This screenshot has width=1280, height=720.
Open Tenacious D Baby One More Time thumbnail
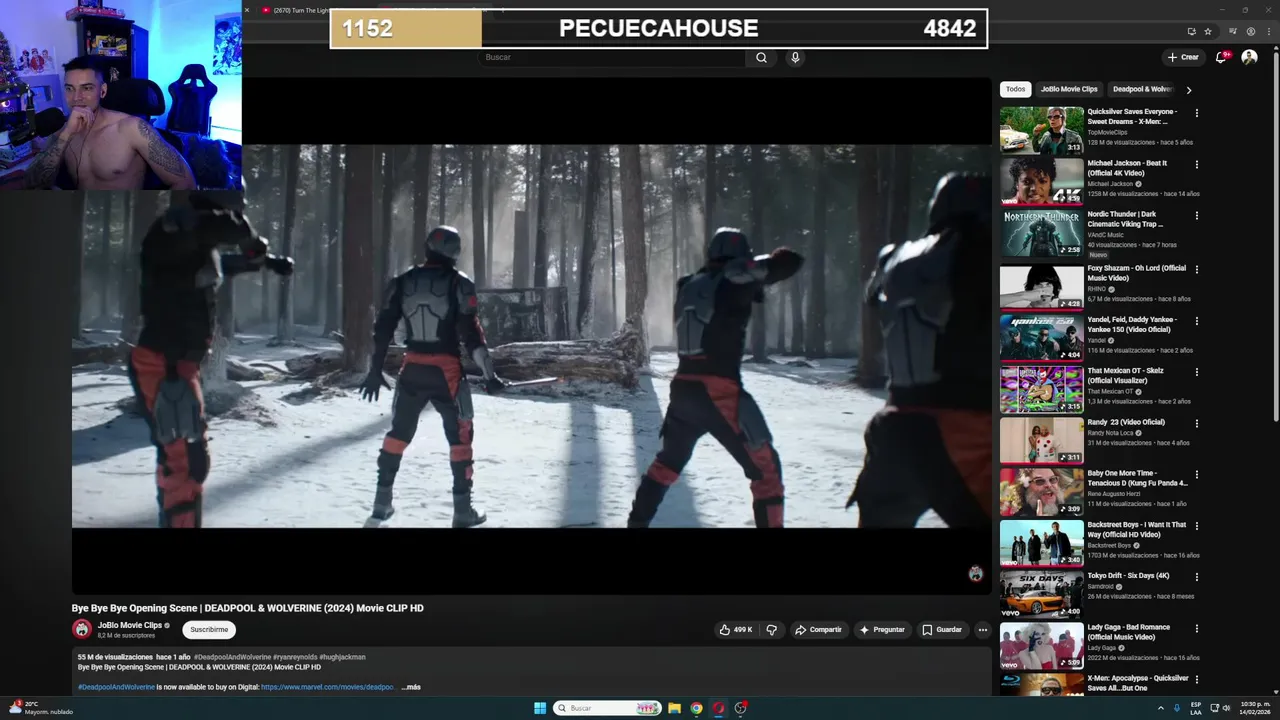click(x=1042, y=491)
